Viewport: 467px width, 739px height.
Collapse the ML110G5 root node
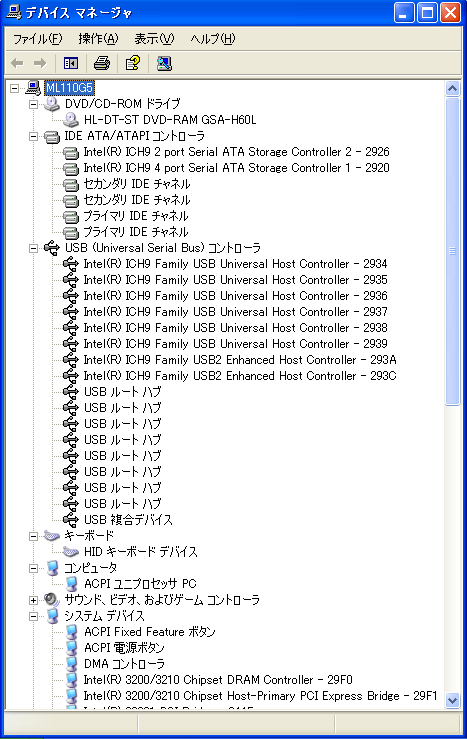15,88
